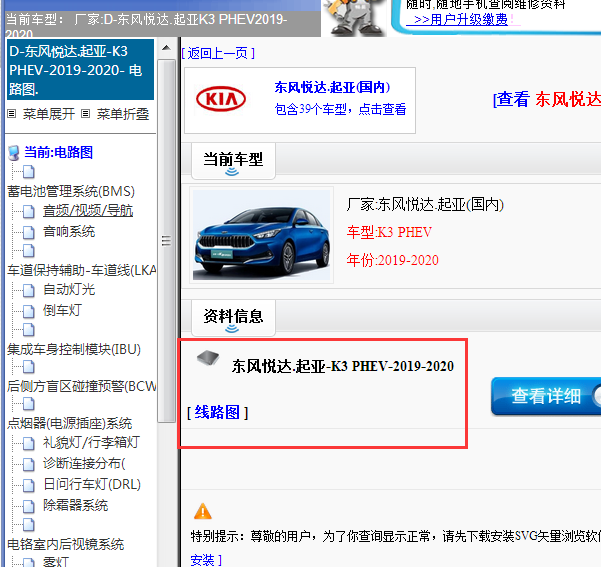Screen dimensions: 601x567
Task: Click the page icon beside 除霜器系统
Action: click(29, 506)
